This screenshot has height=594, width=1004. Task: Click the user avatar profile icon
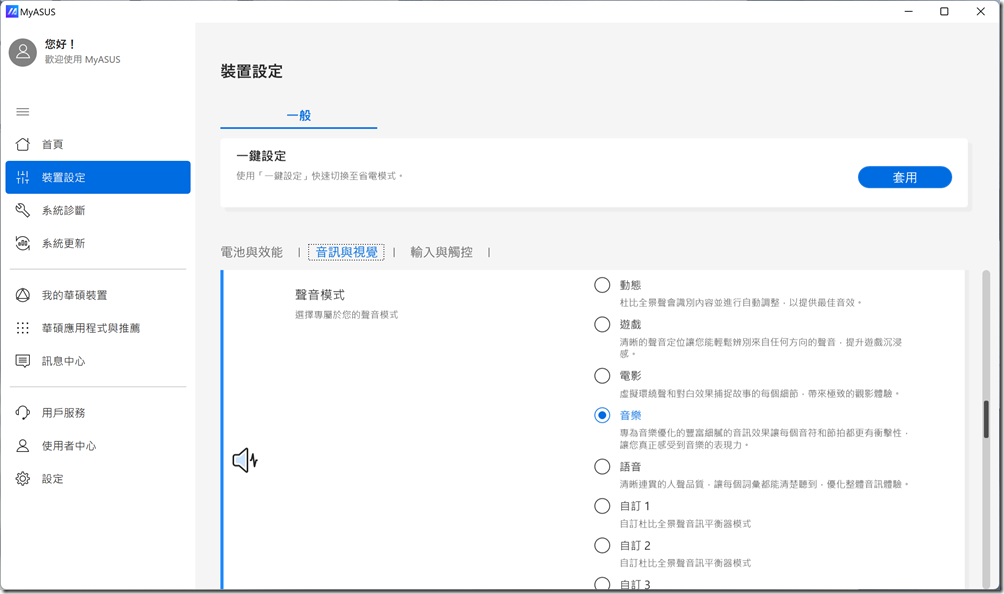pos(23,52)
